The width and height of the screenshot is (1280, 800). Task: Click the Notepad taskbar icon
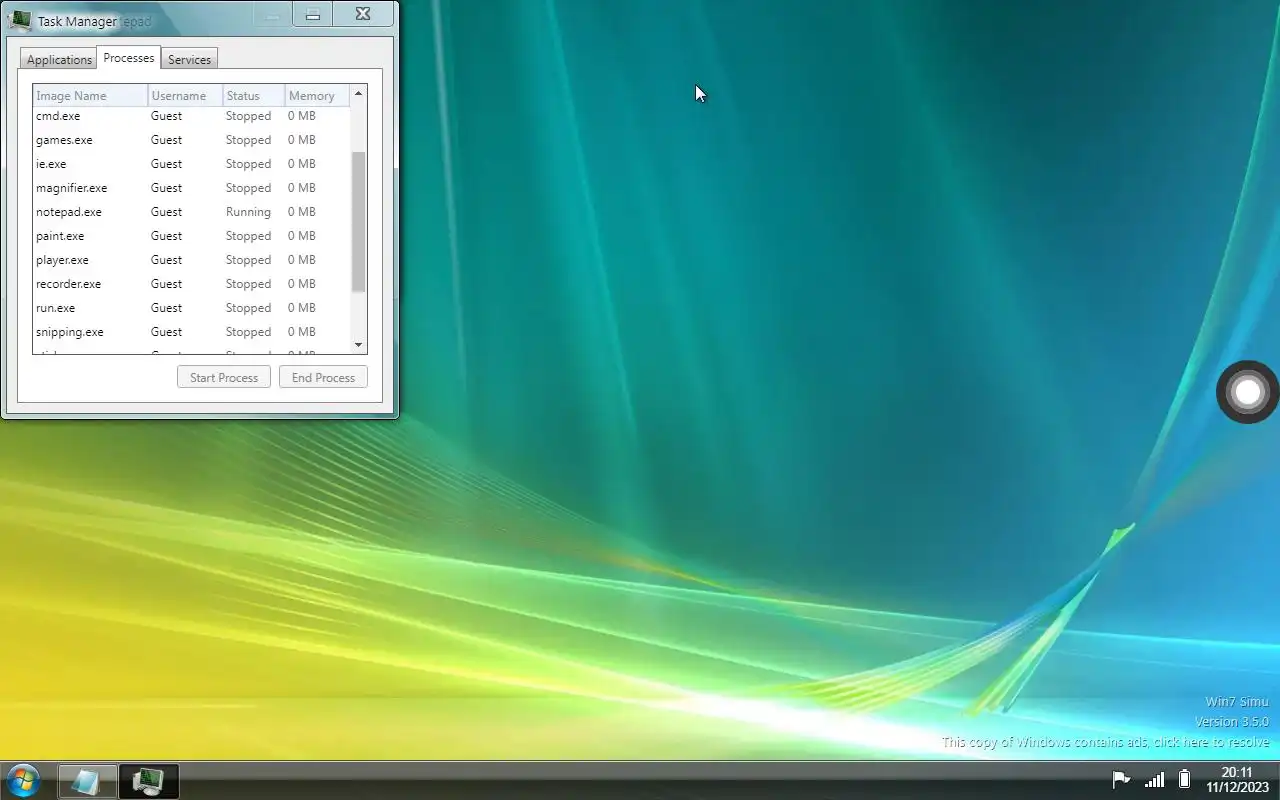87,781
